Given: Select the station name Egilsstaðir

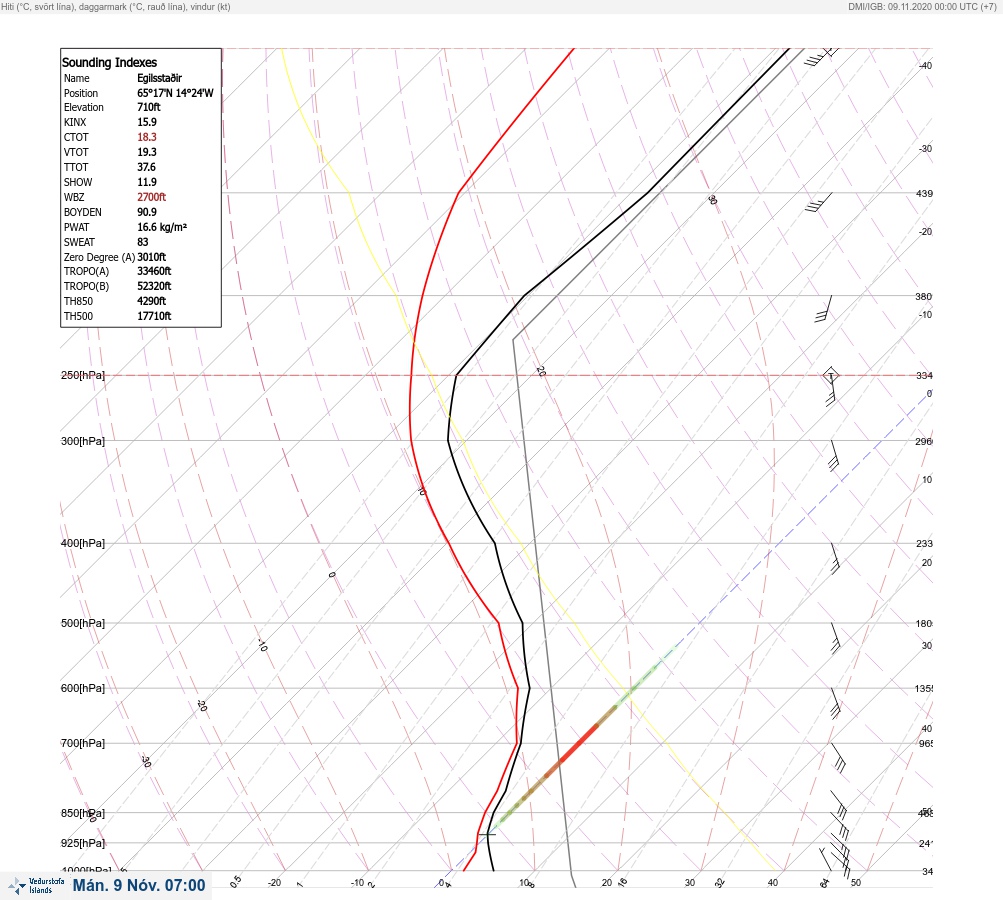Looking at the screenshot, I should pos(159,78).
